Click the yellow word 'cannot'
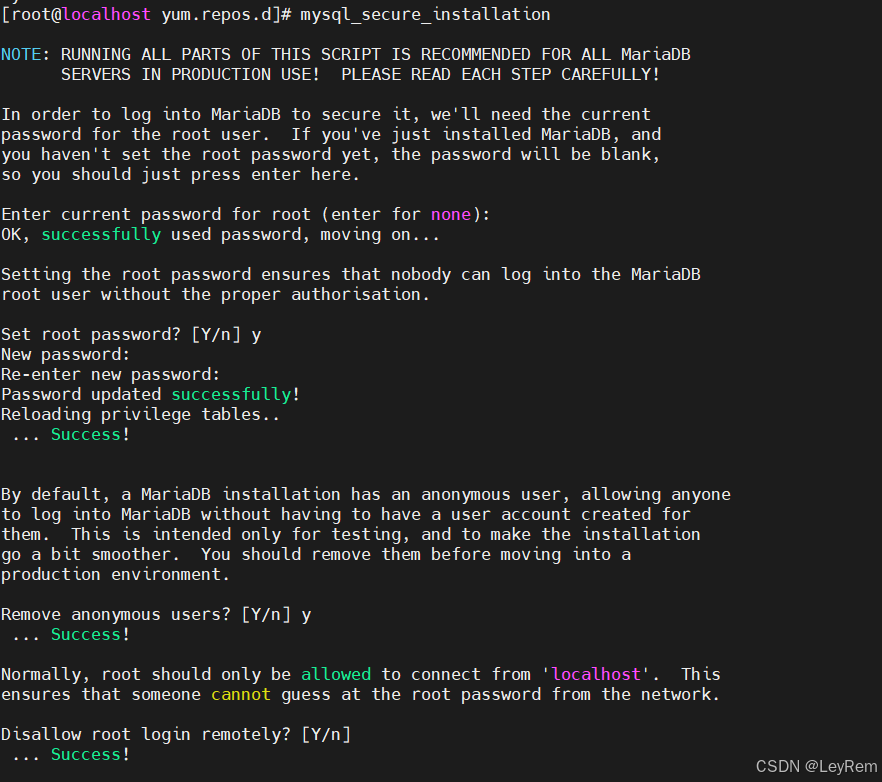 click(x=241, y=694)
